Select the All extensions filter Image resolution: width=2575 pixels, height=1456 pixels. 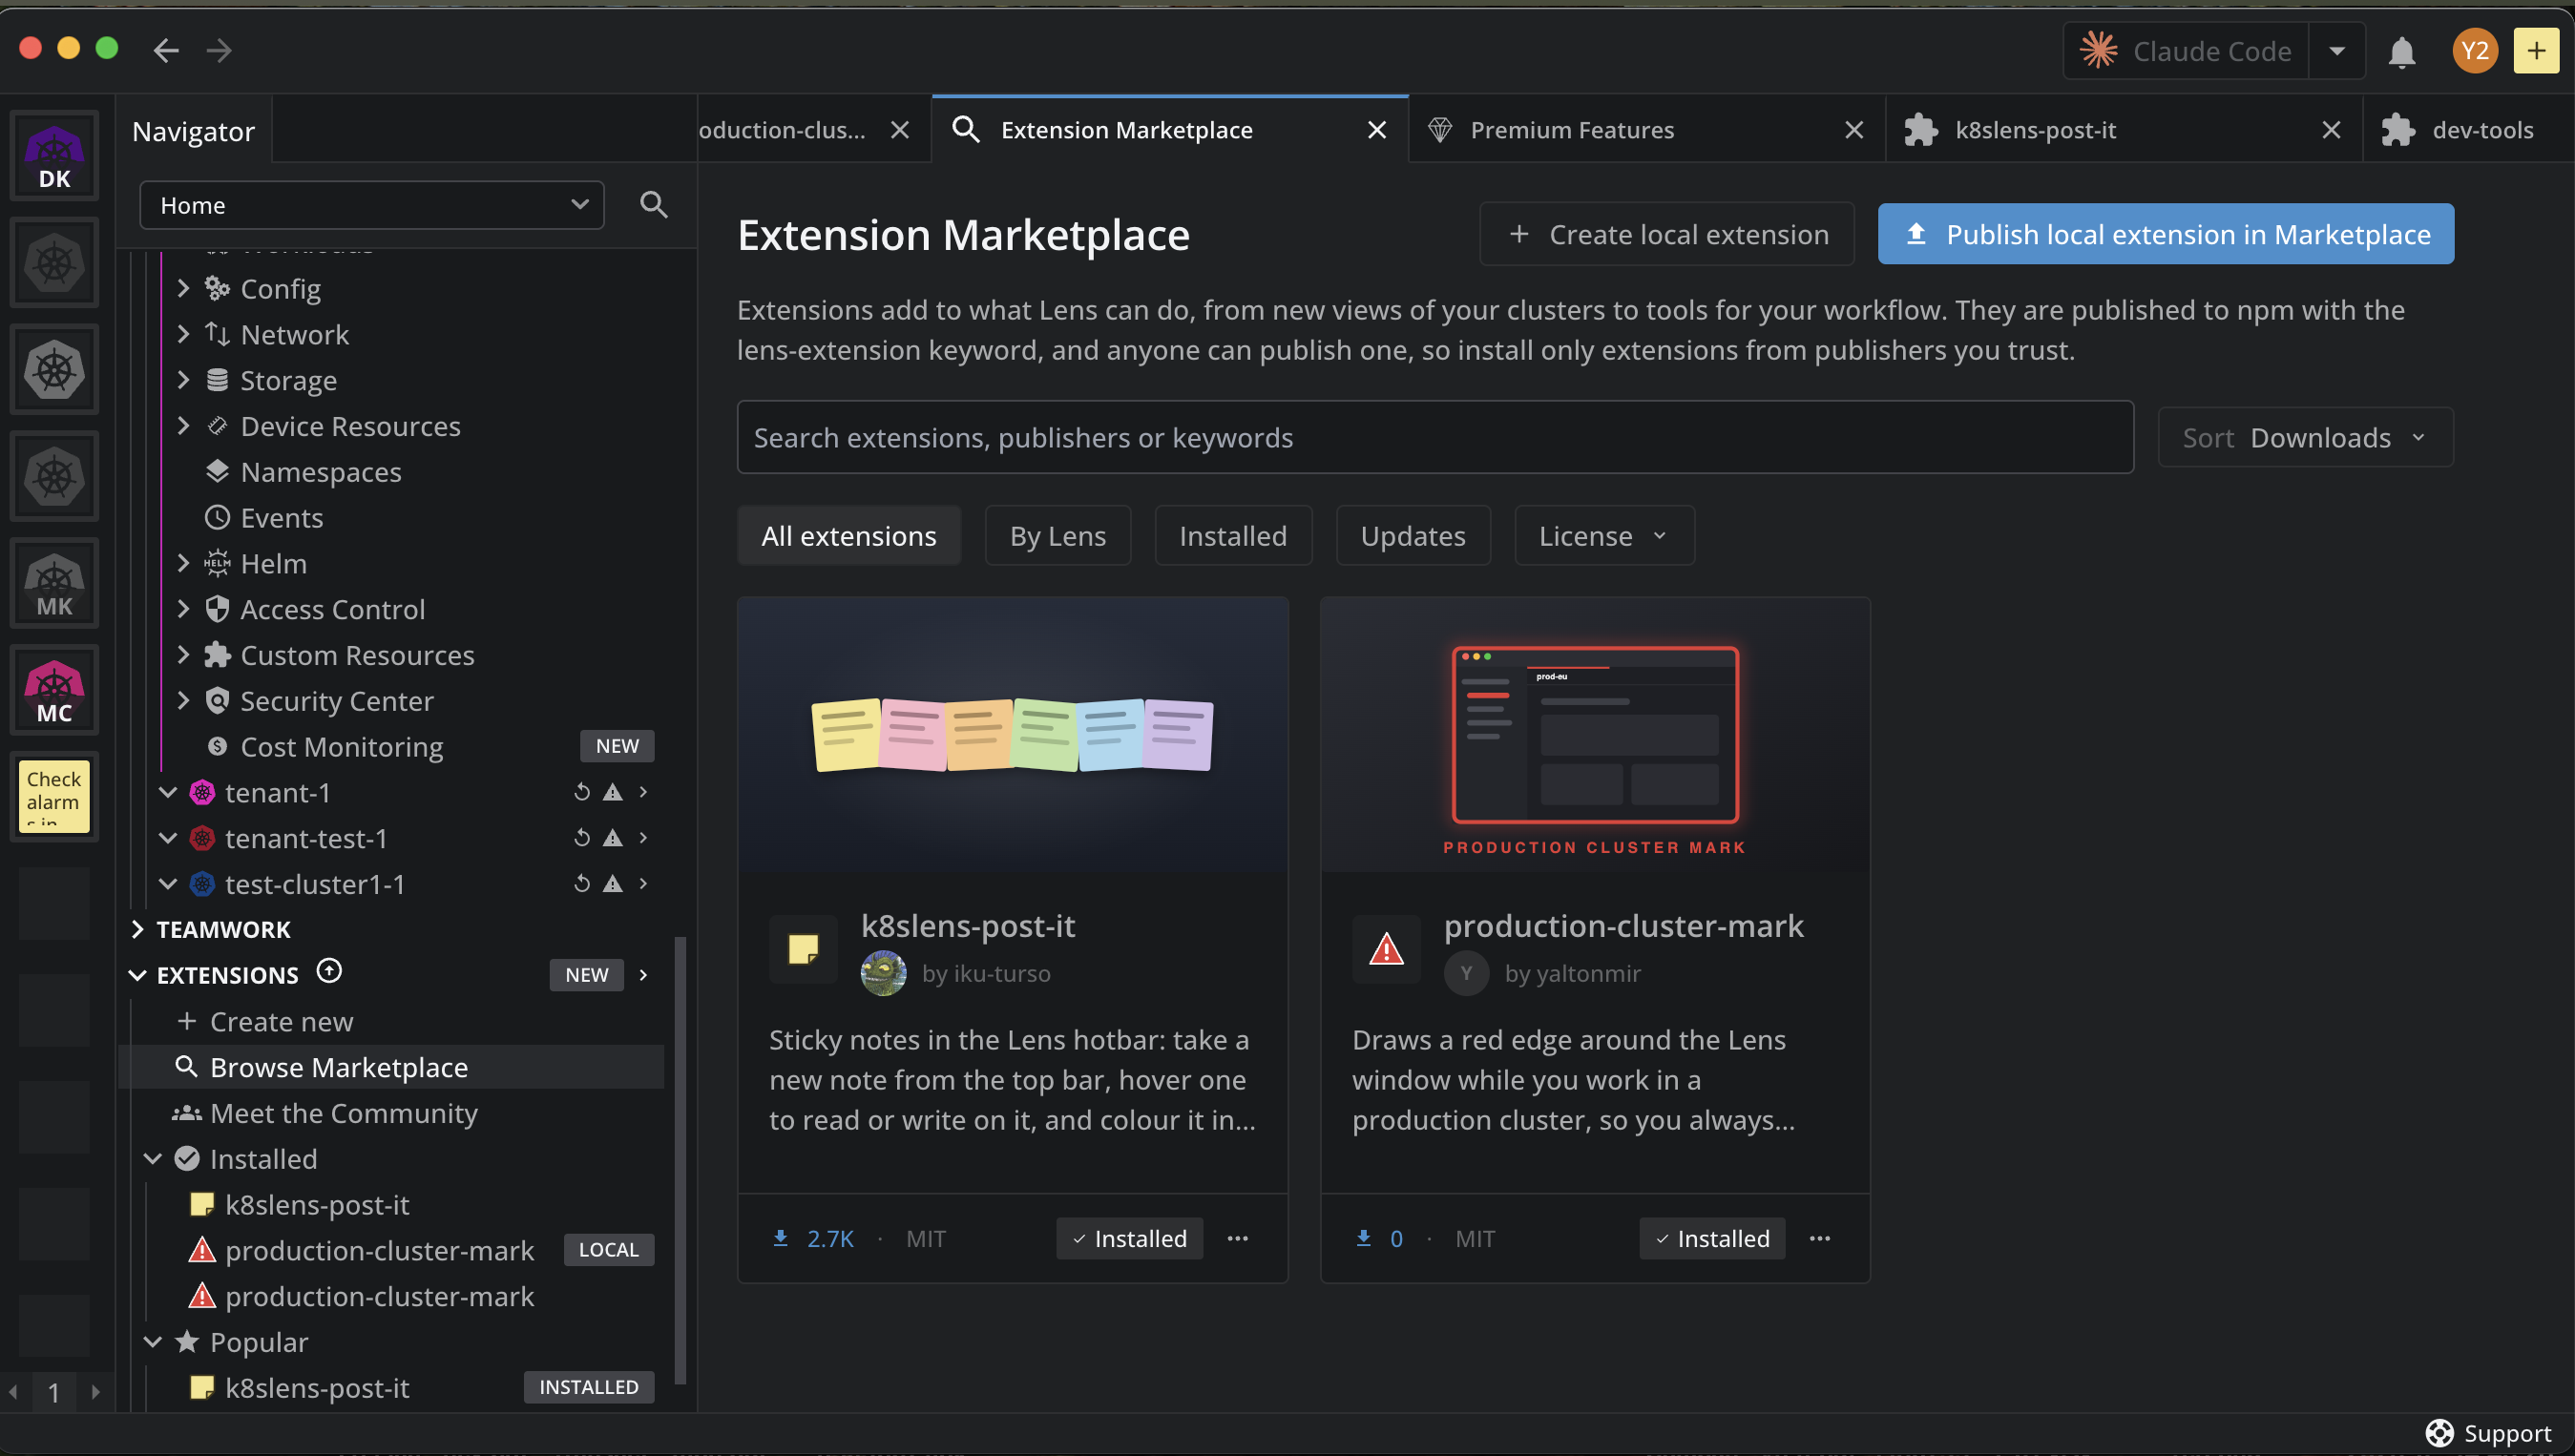pos(849,536)
